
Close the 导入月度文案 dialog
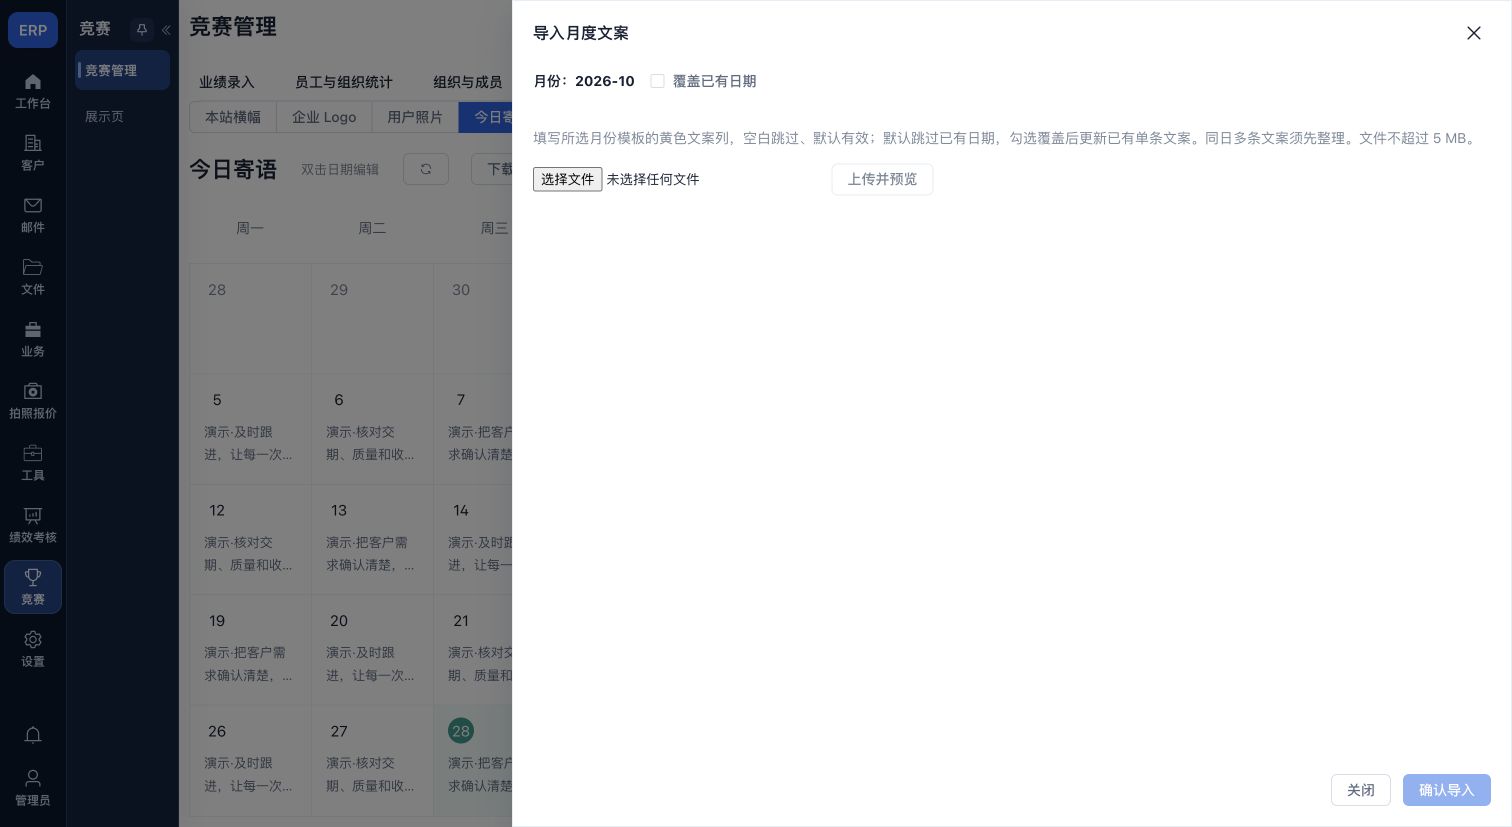(x=1474, y=33)
